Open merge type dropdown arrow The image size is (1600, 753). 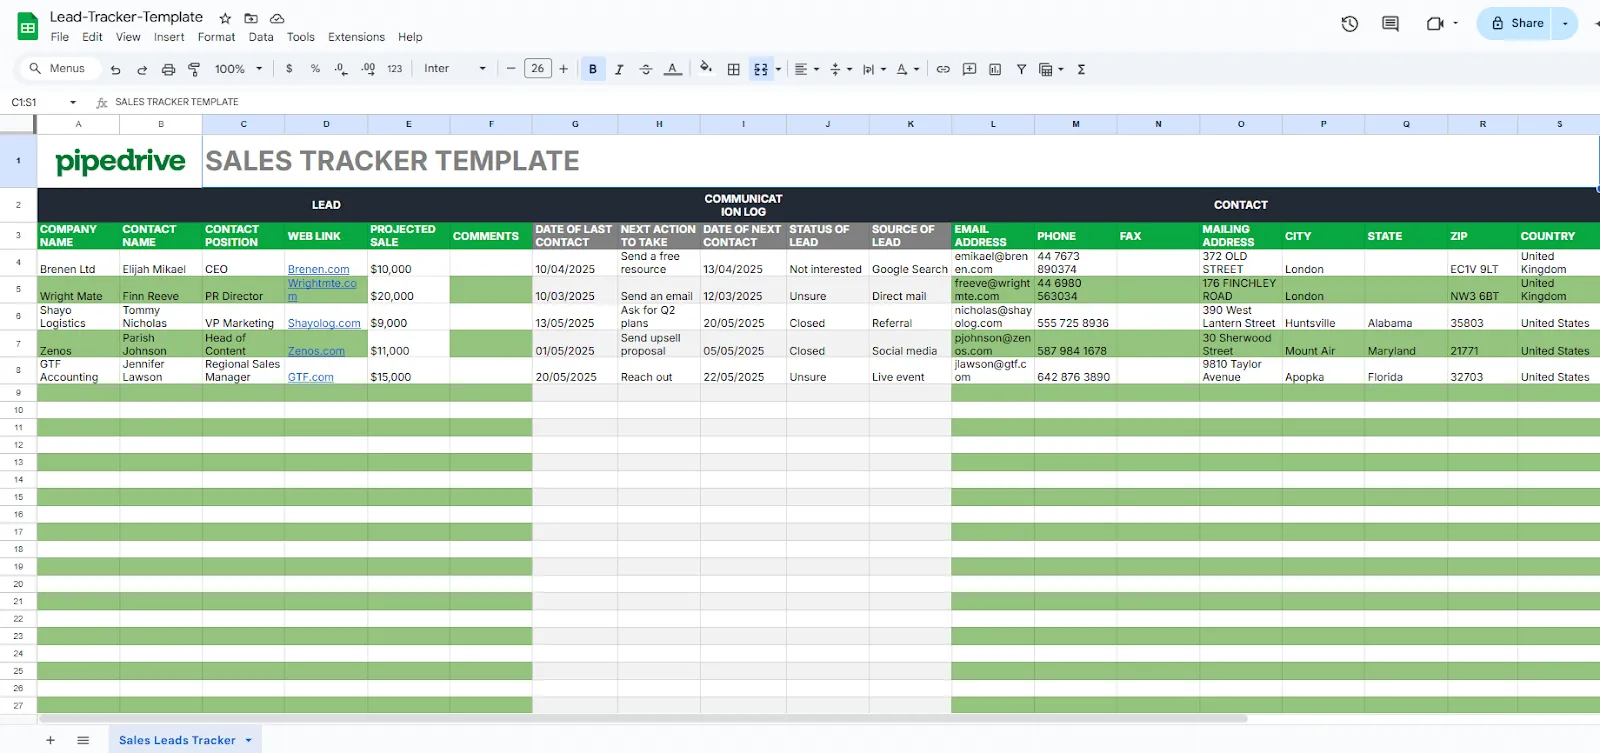point(778,69)
